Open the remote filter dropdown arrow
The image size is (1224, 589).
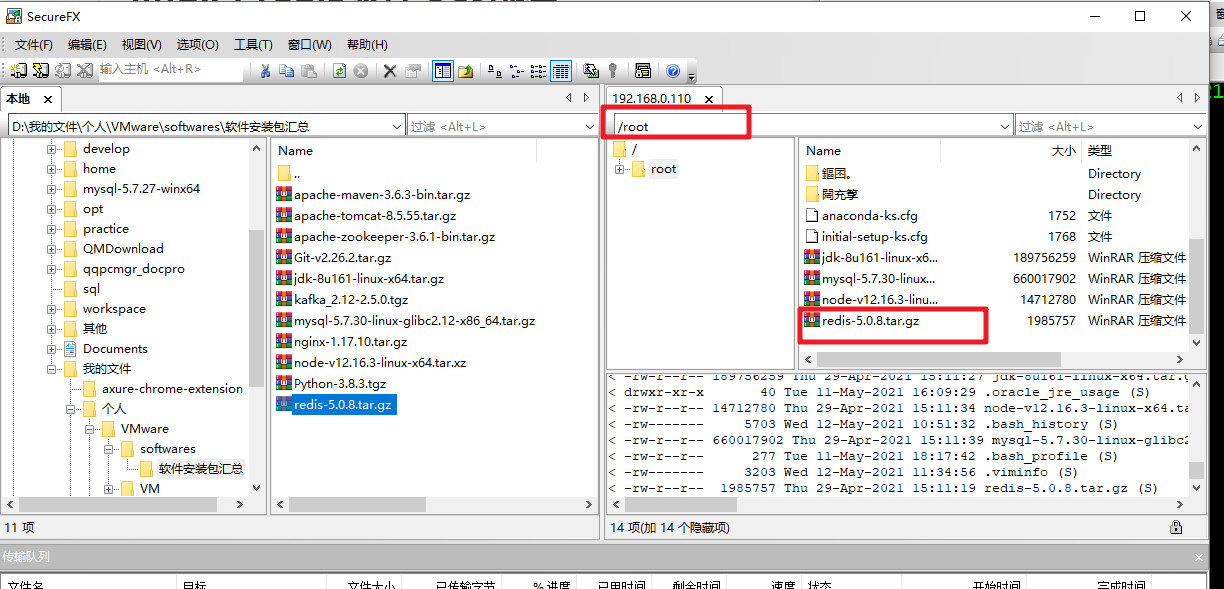tap(1198, 126)
